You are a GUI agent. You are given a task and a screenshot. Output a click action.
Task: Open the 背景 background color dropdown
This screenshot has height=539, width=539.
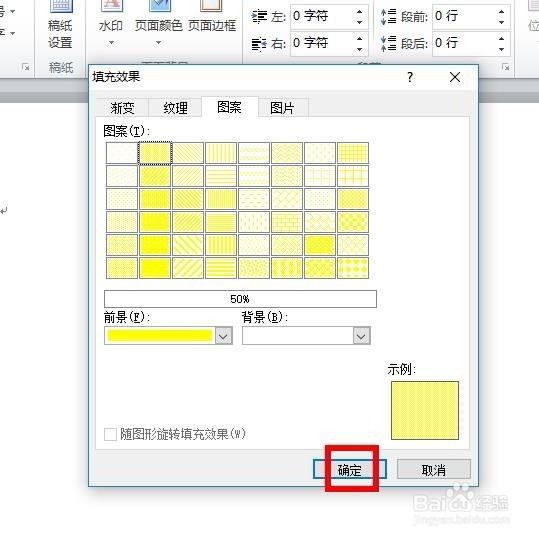tap(361, 336)
